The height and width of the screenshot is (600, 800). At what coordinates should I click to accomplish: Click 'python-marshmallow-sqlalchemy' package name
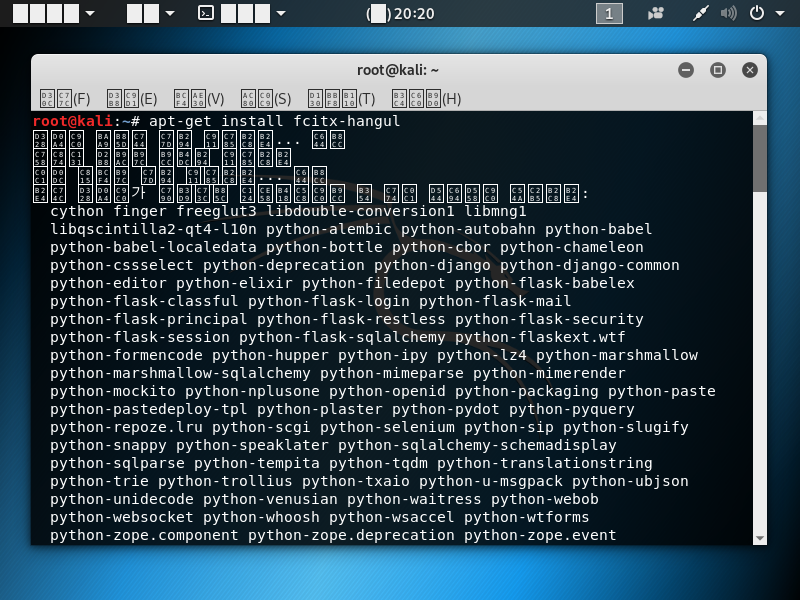[180, 373]
